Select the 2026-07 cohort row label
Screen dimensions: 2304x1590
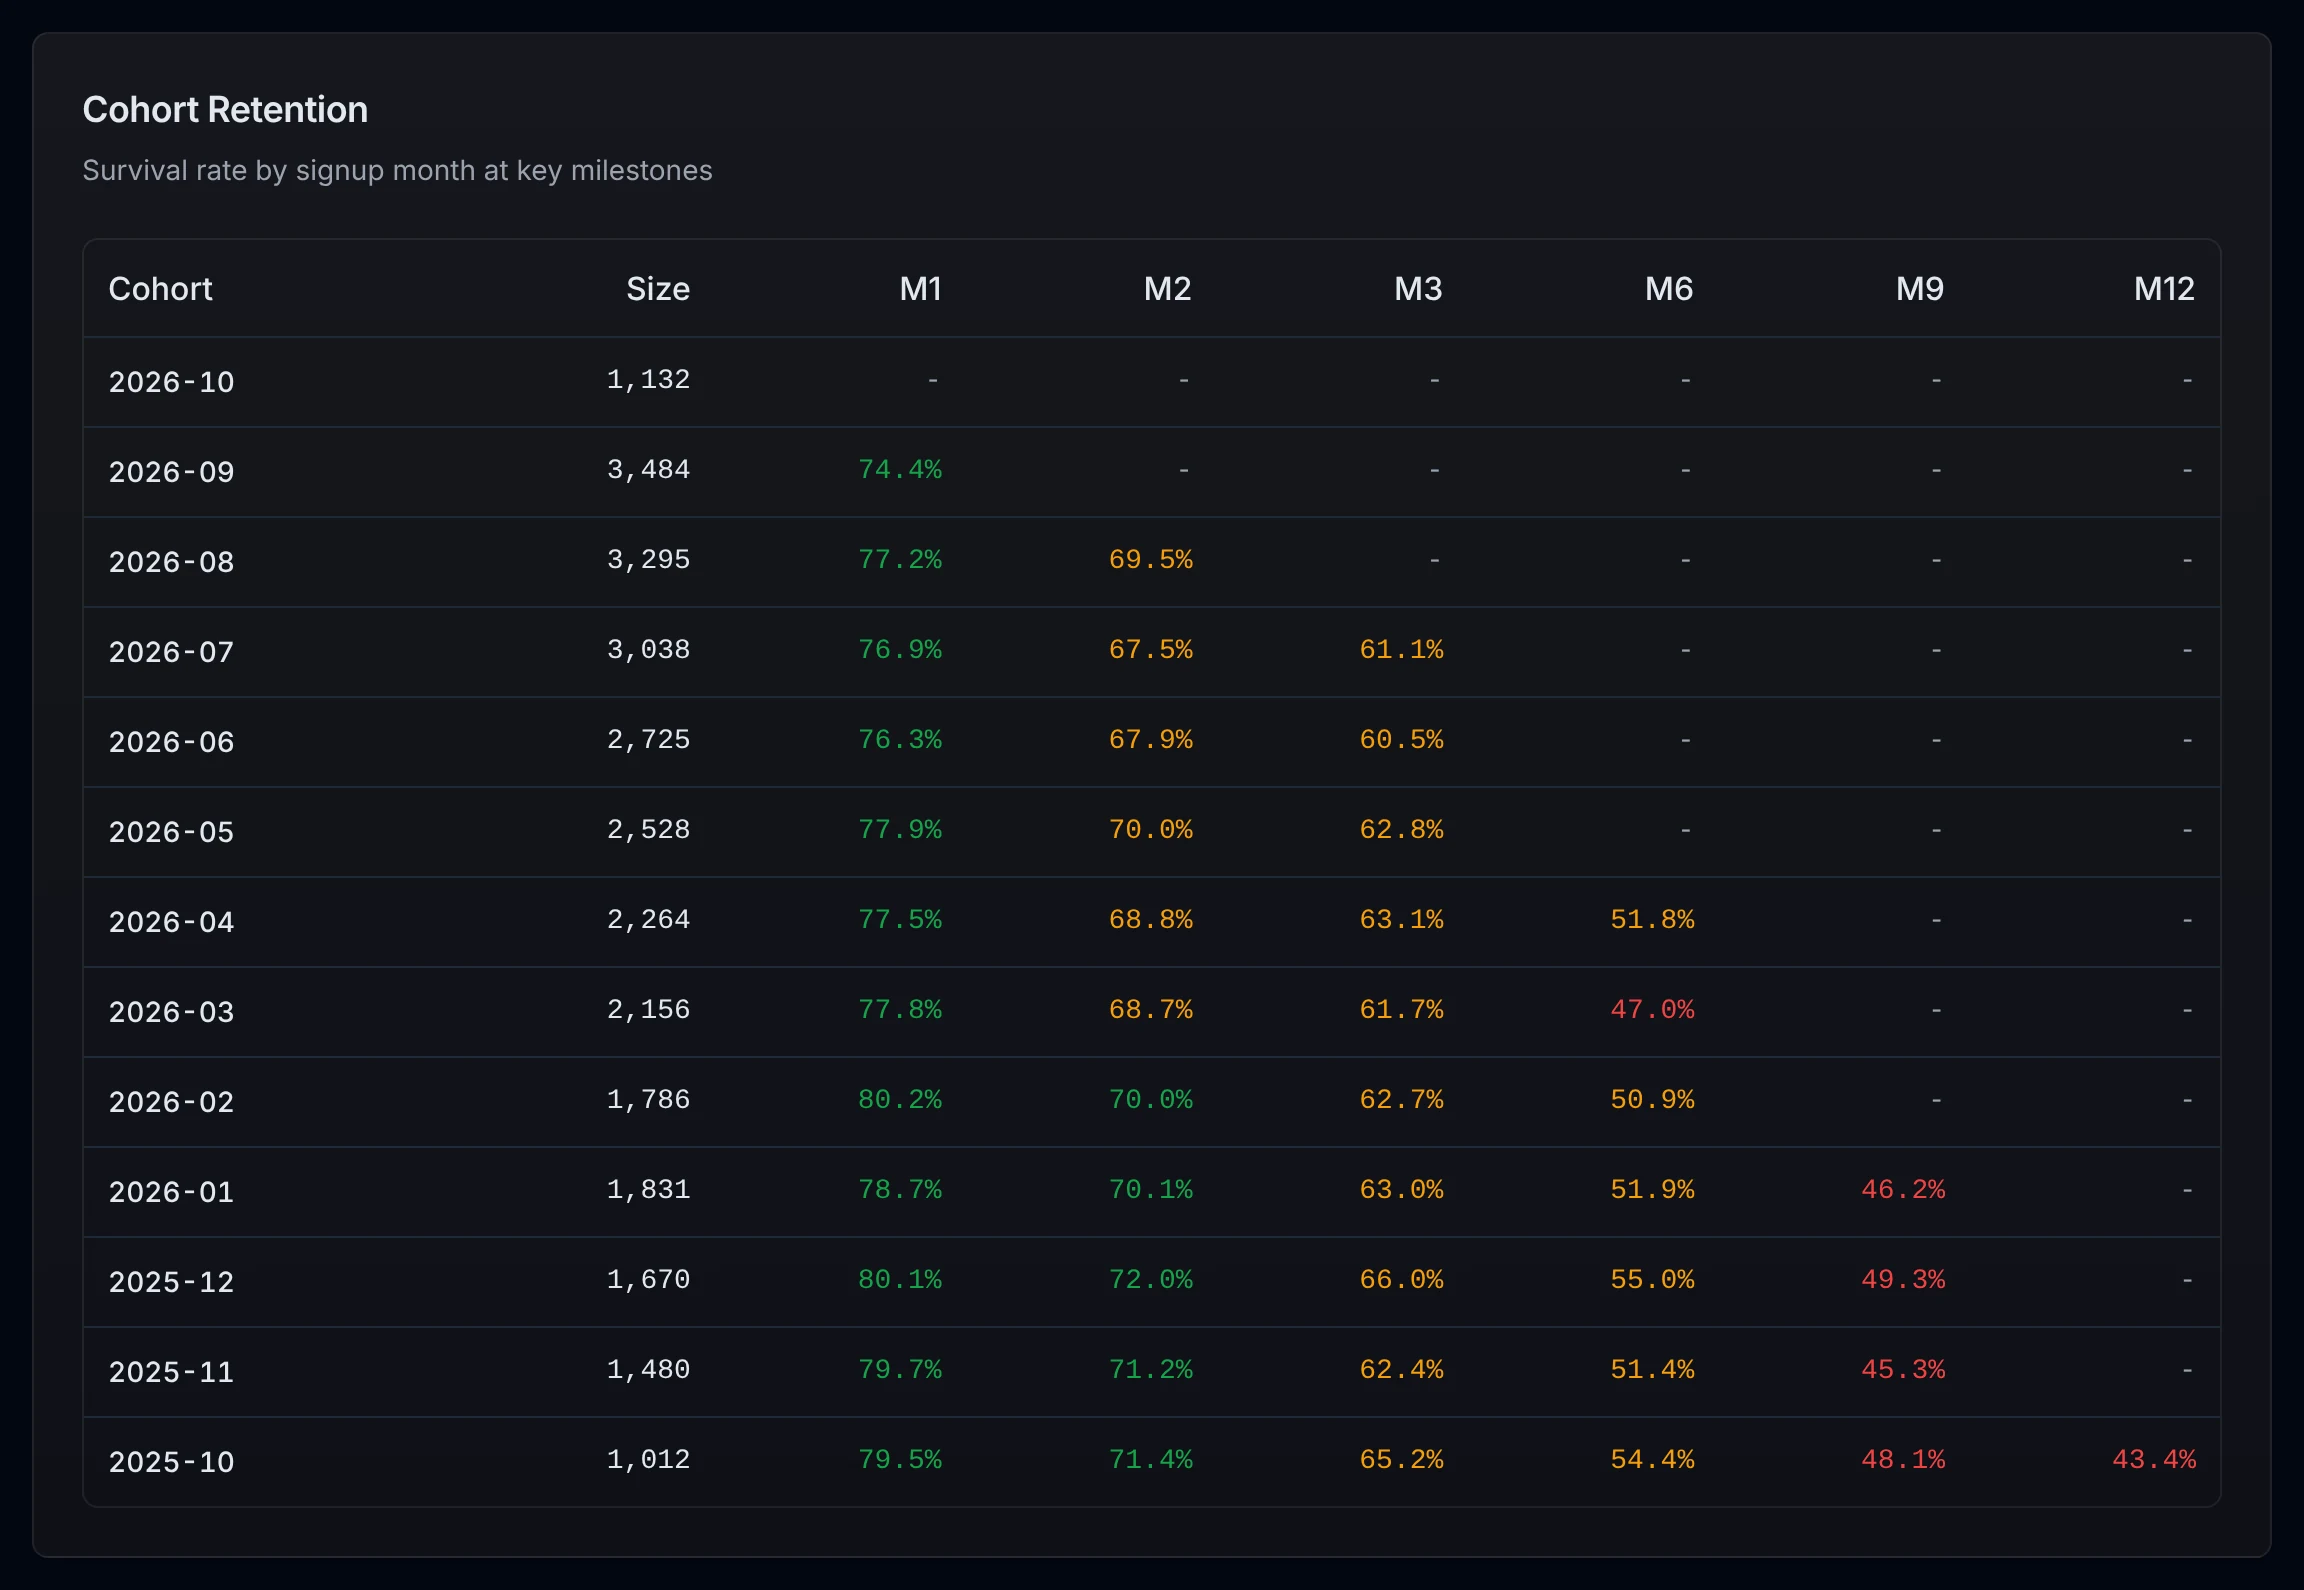point(171,652)
